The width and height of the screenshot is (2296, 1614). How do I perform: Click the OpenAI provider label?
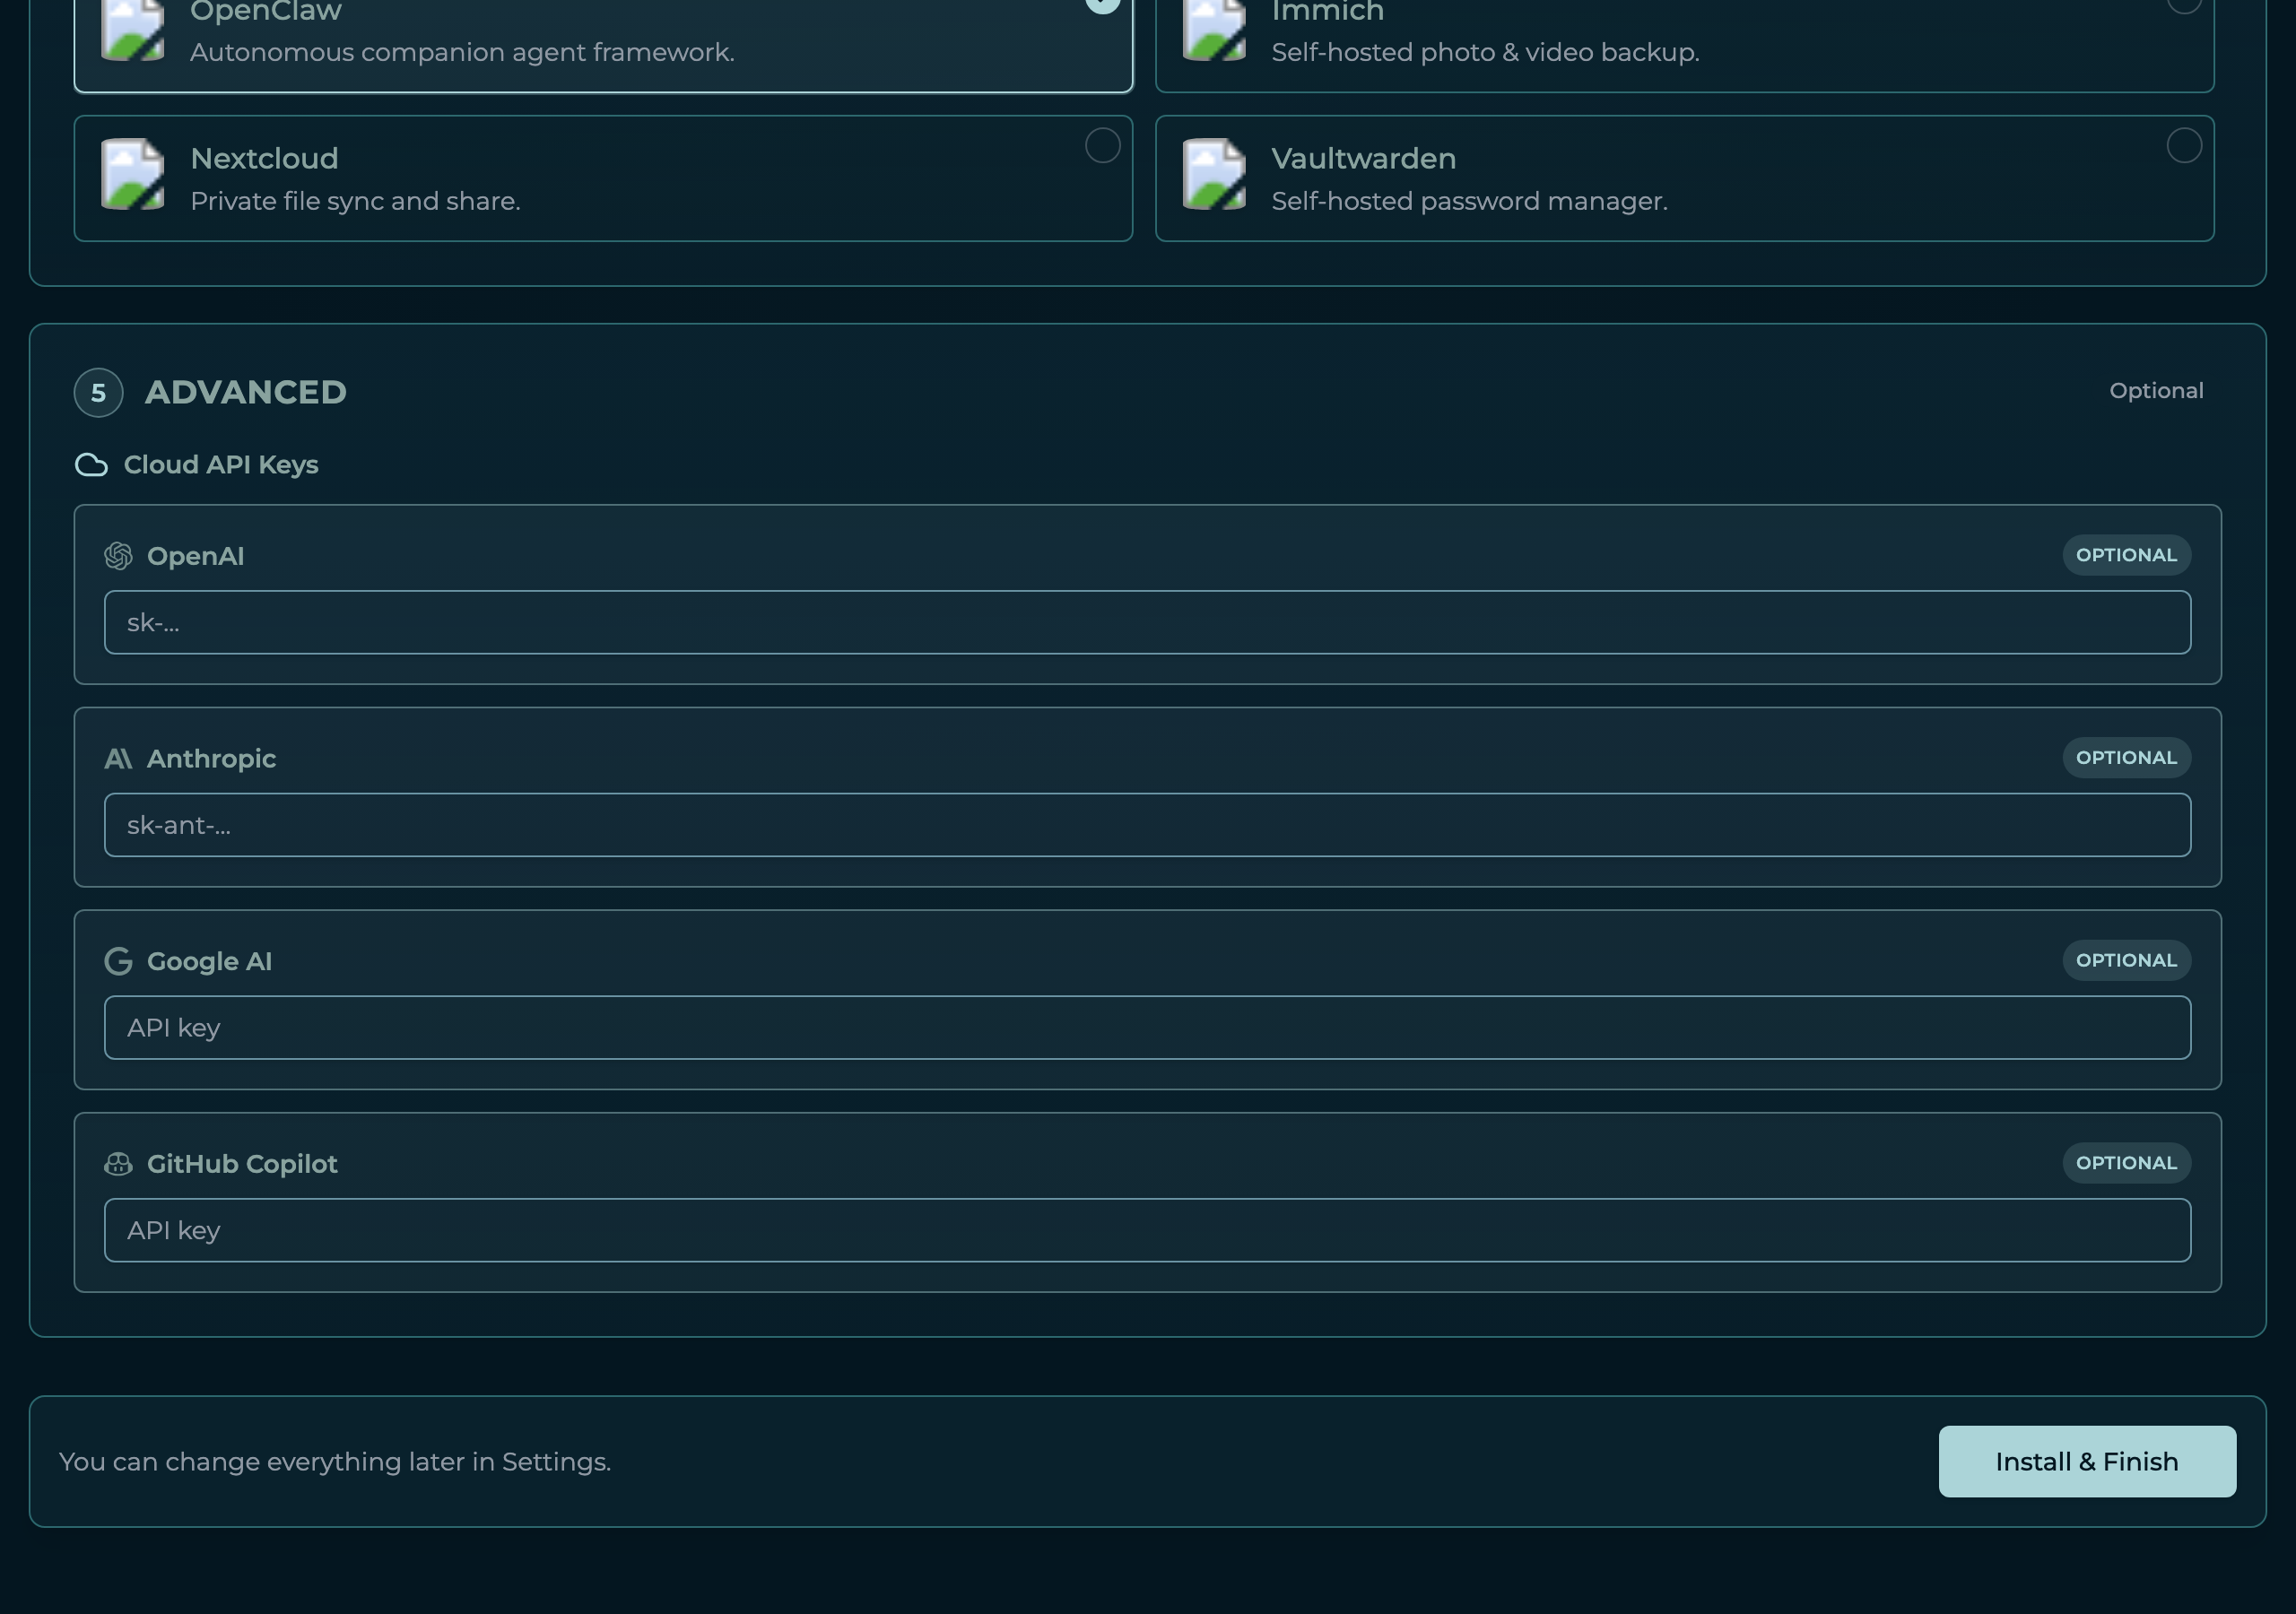click(195, 556)
